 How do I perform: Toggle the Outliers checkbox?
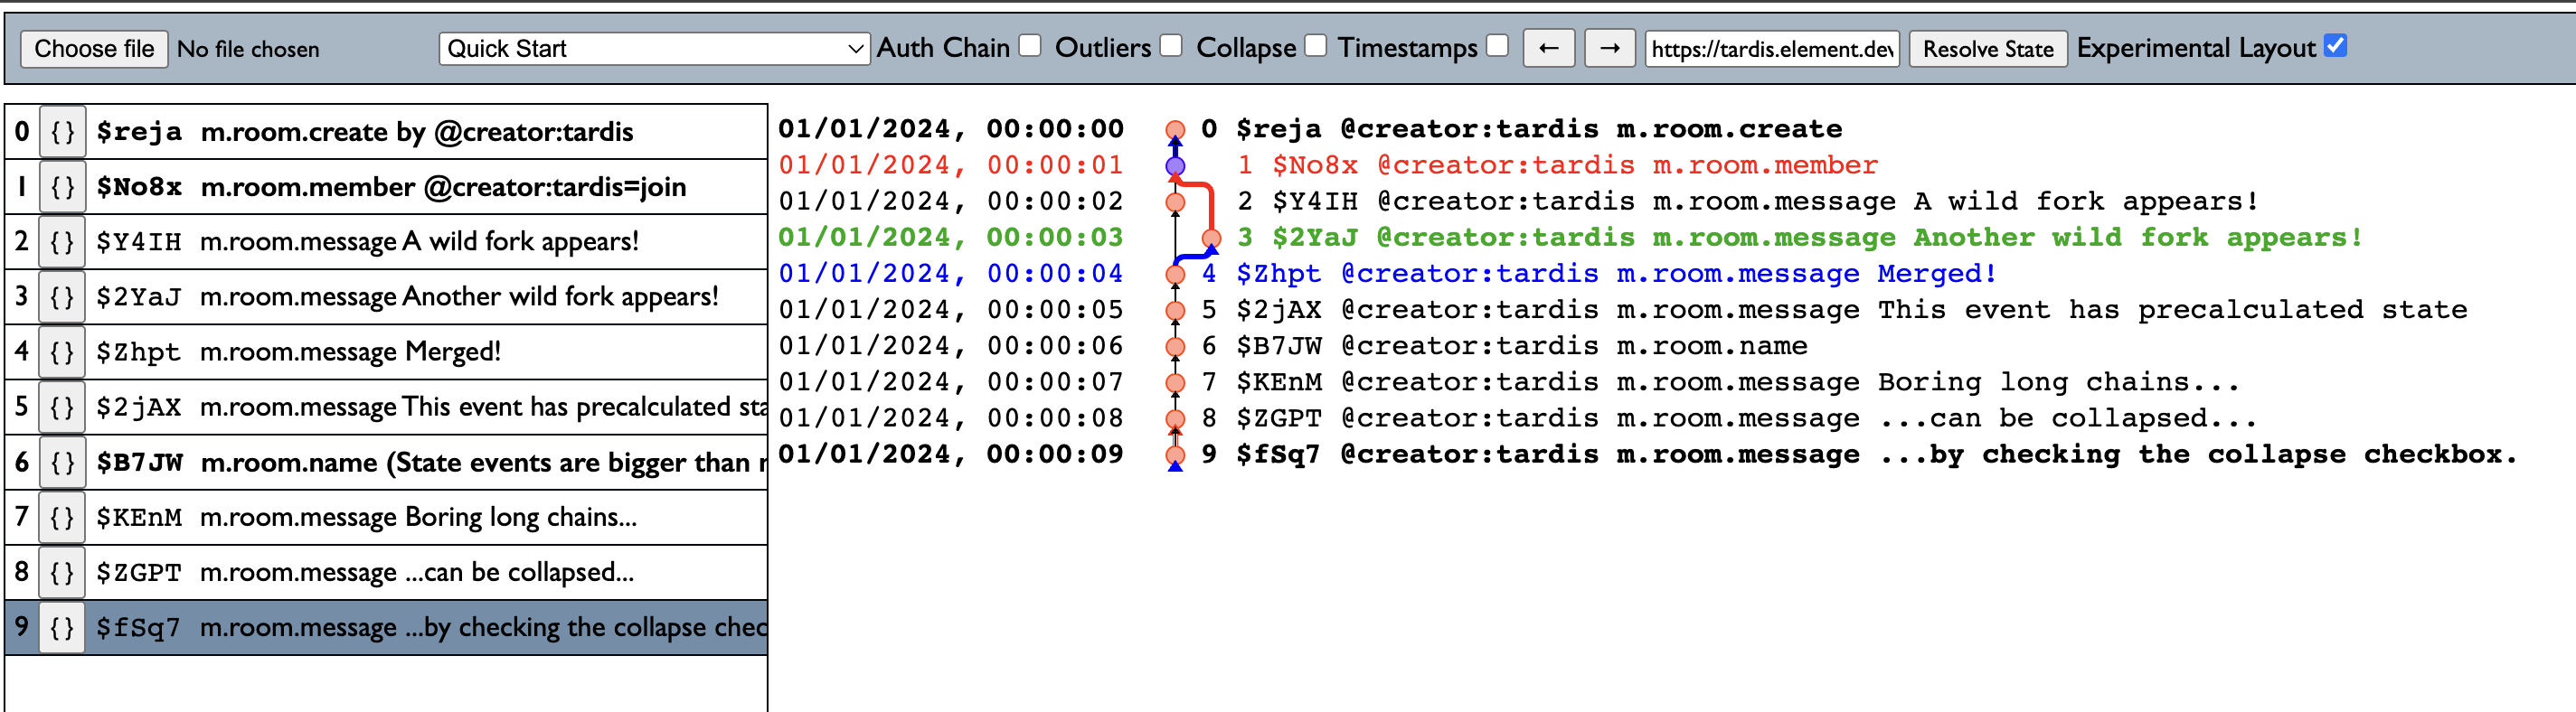pyautogui.click(x=1171, y=46)
